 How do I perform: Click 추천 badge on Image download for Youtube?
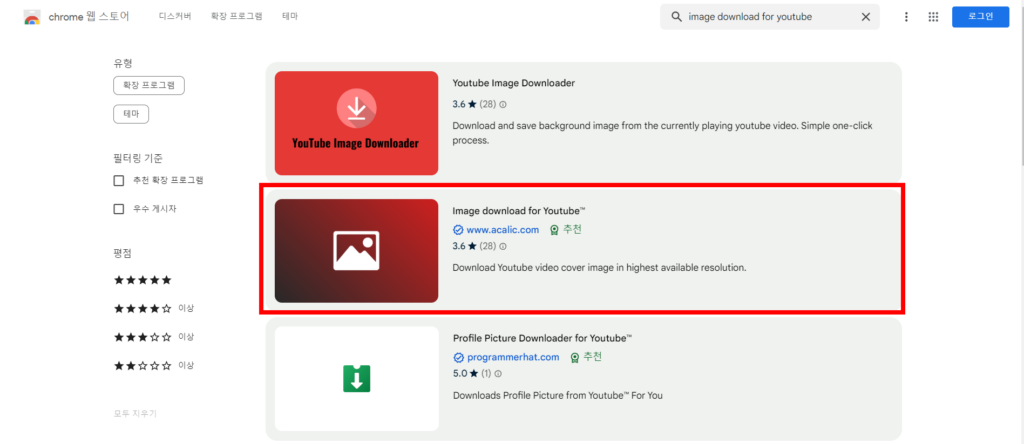click(x=566, y=230)
